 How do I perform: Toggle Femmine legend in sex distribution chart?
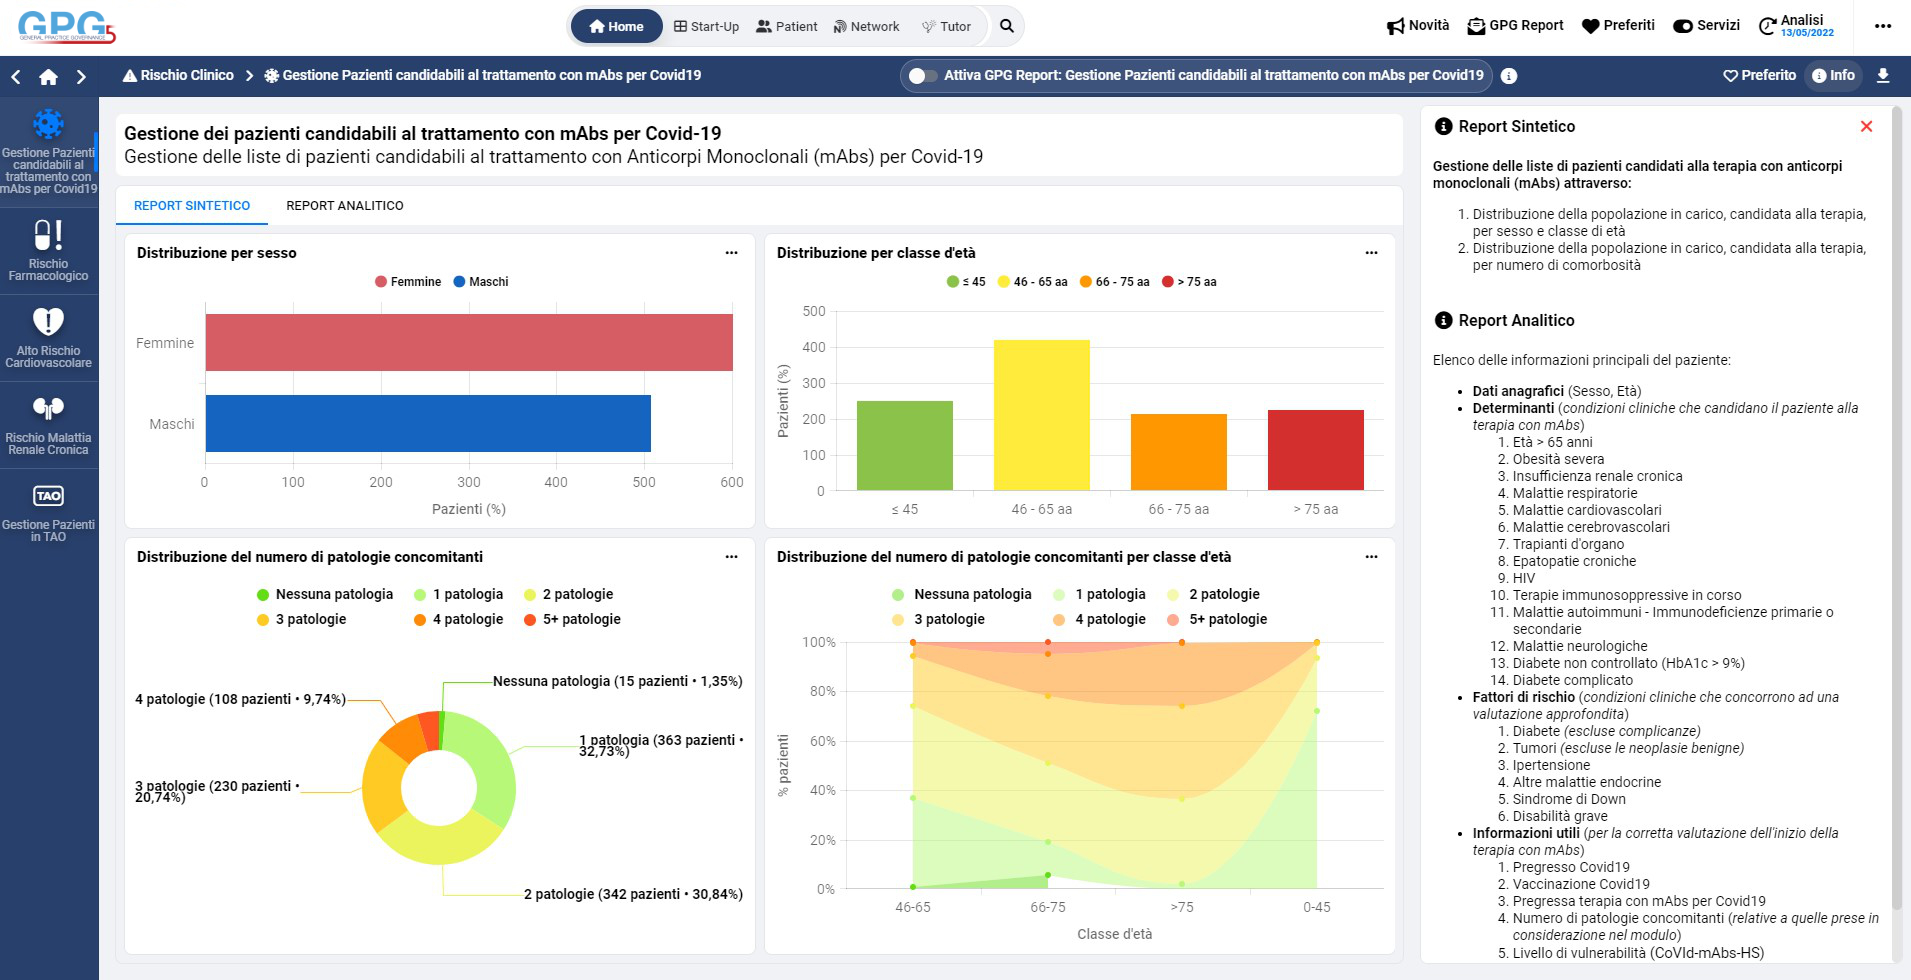click(x=408, y=282)
